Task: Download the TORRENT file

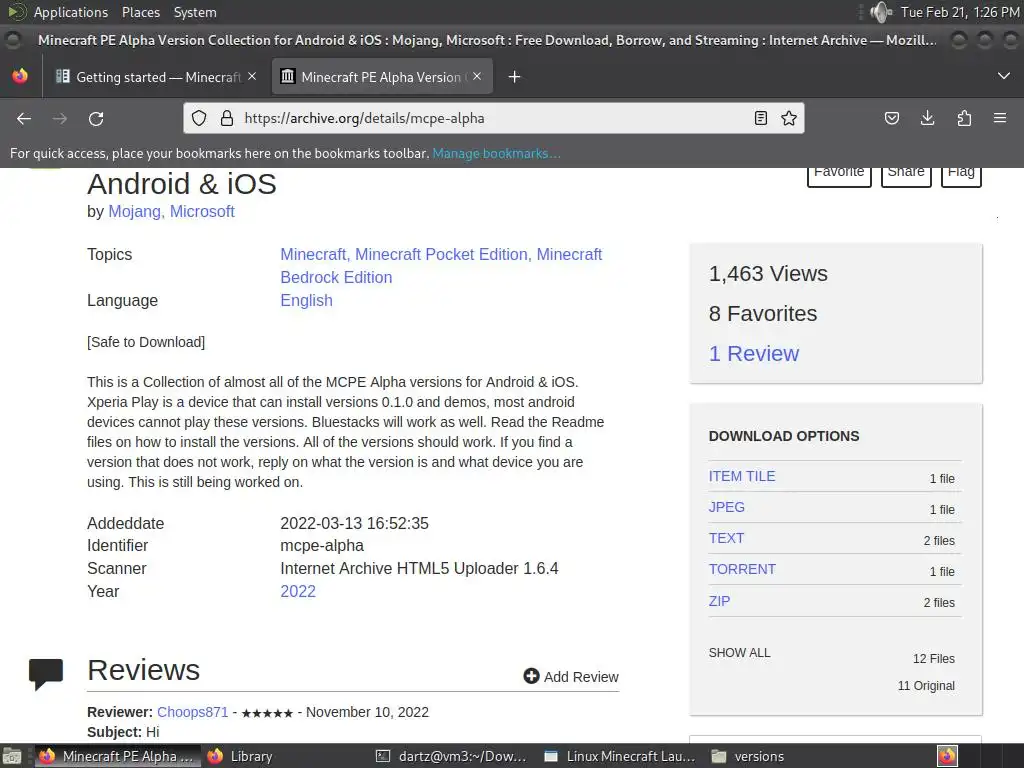Action: tap(742, 569)
